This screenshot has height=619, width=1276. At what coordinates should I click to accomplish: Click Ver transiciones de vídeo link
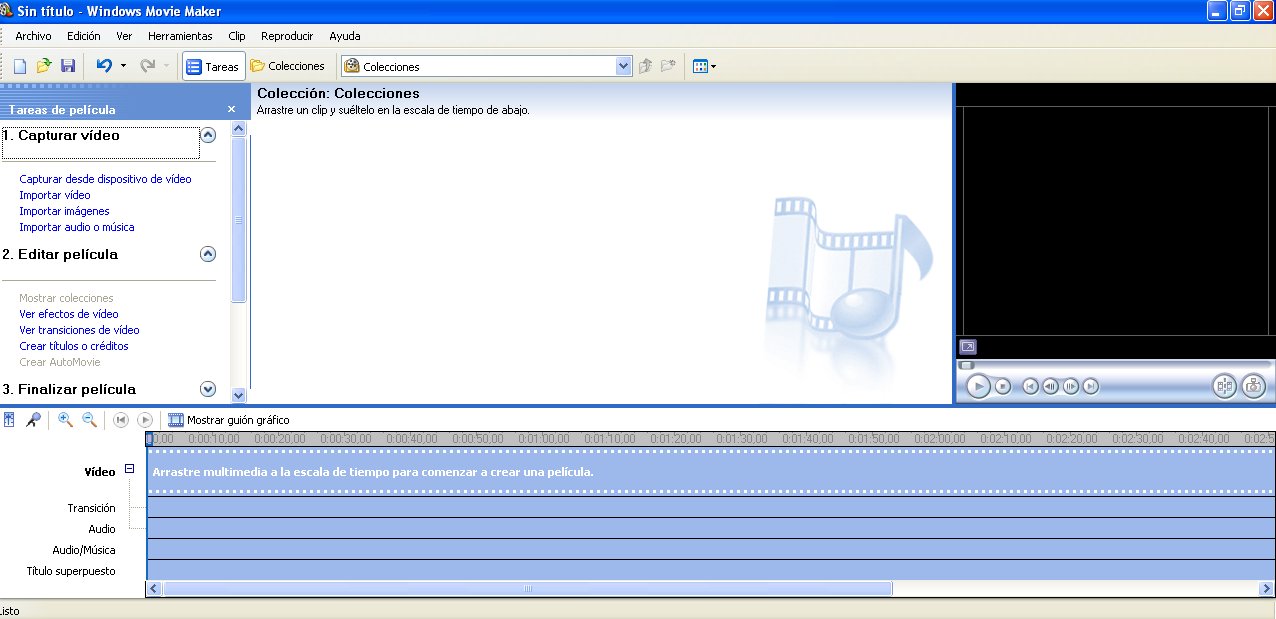coord(79,330)
